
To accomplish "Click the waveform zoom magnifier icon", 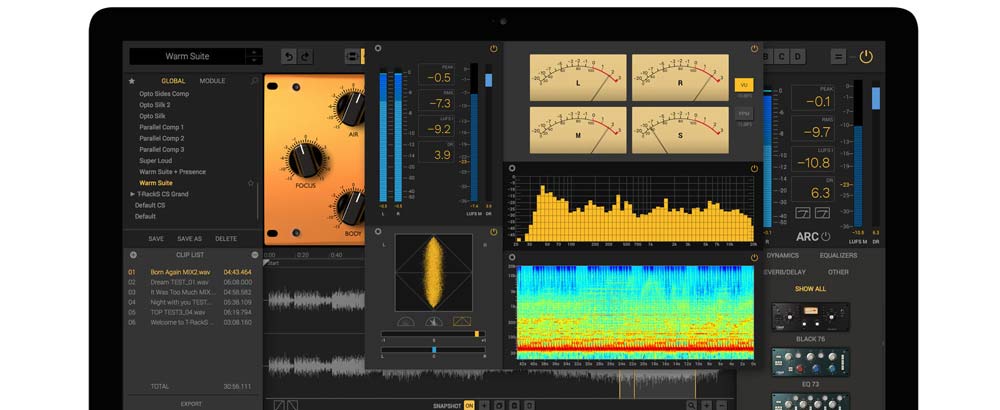I will (691, 406).
